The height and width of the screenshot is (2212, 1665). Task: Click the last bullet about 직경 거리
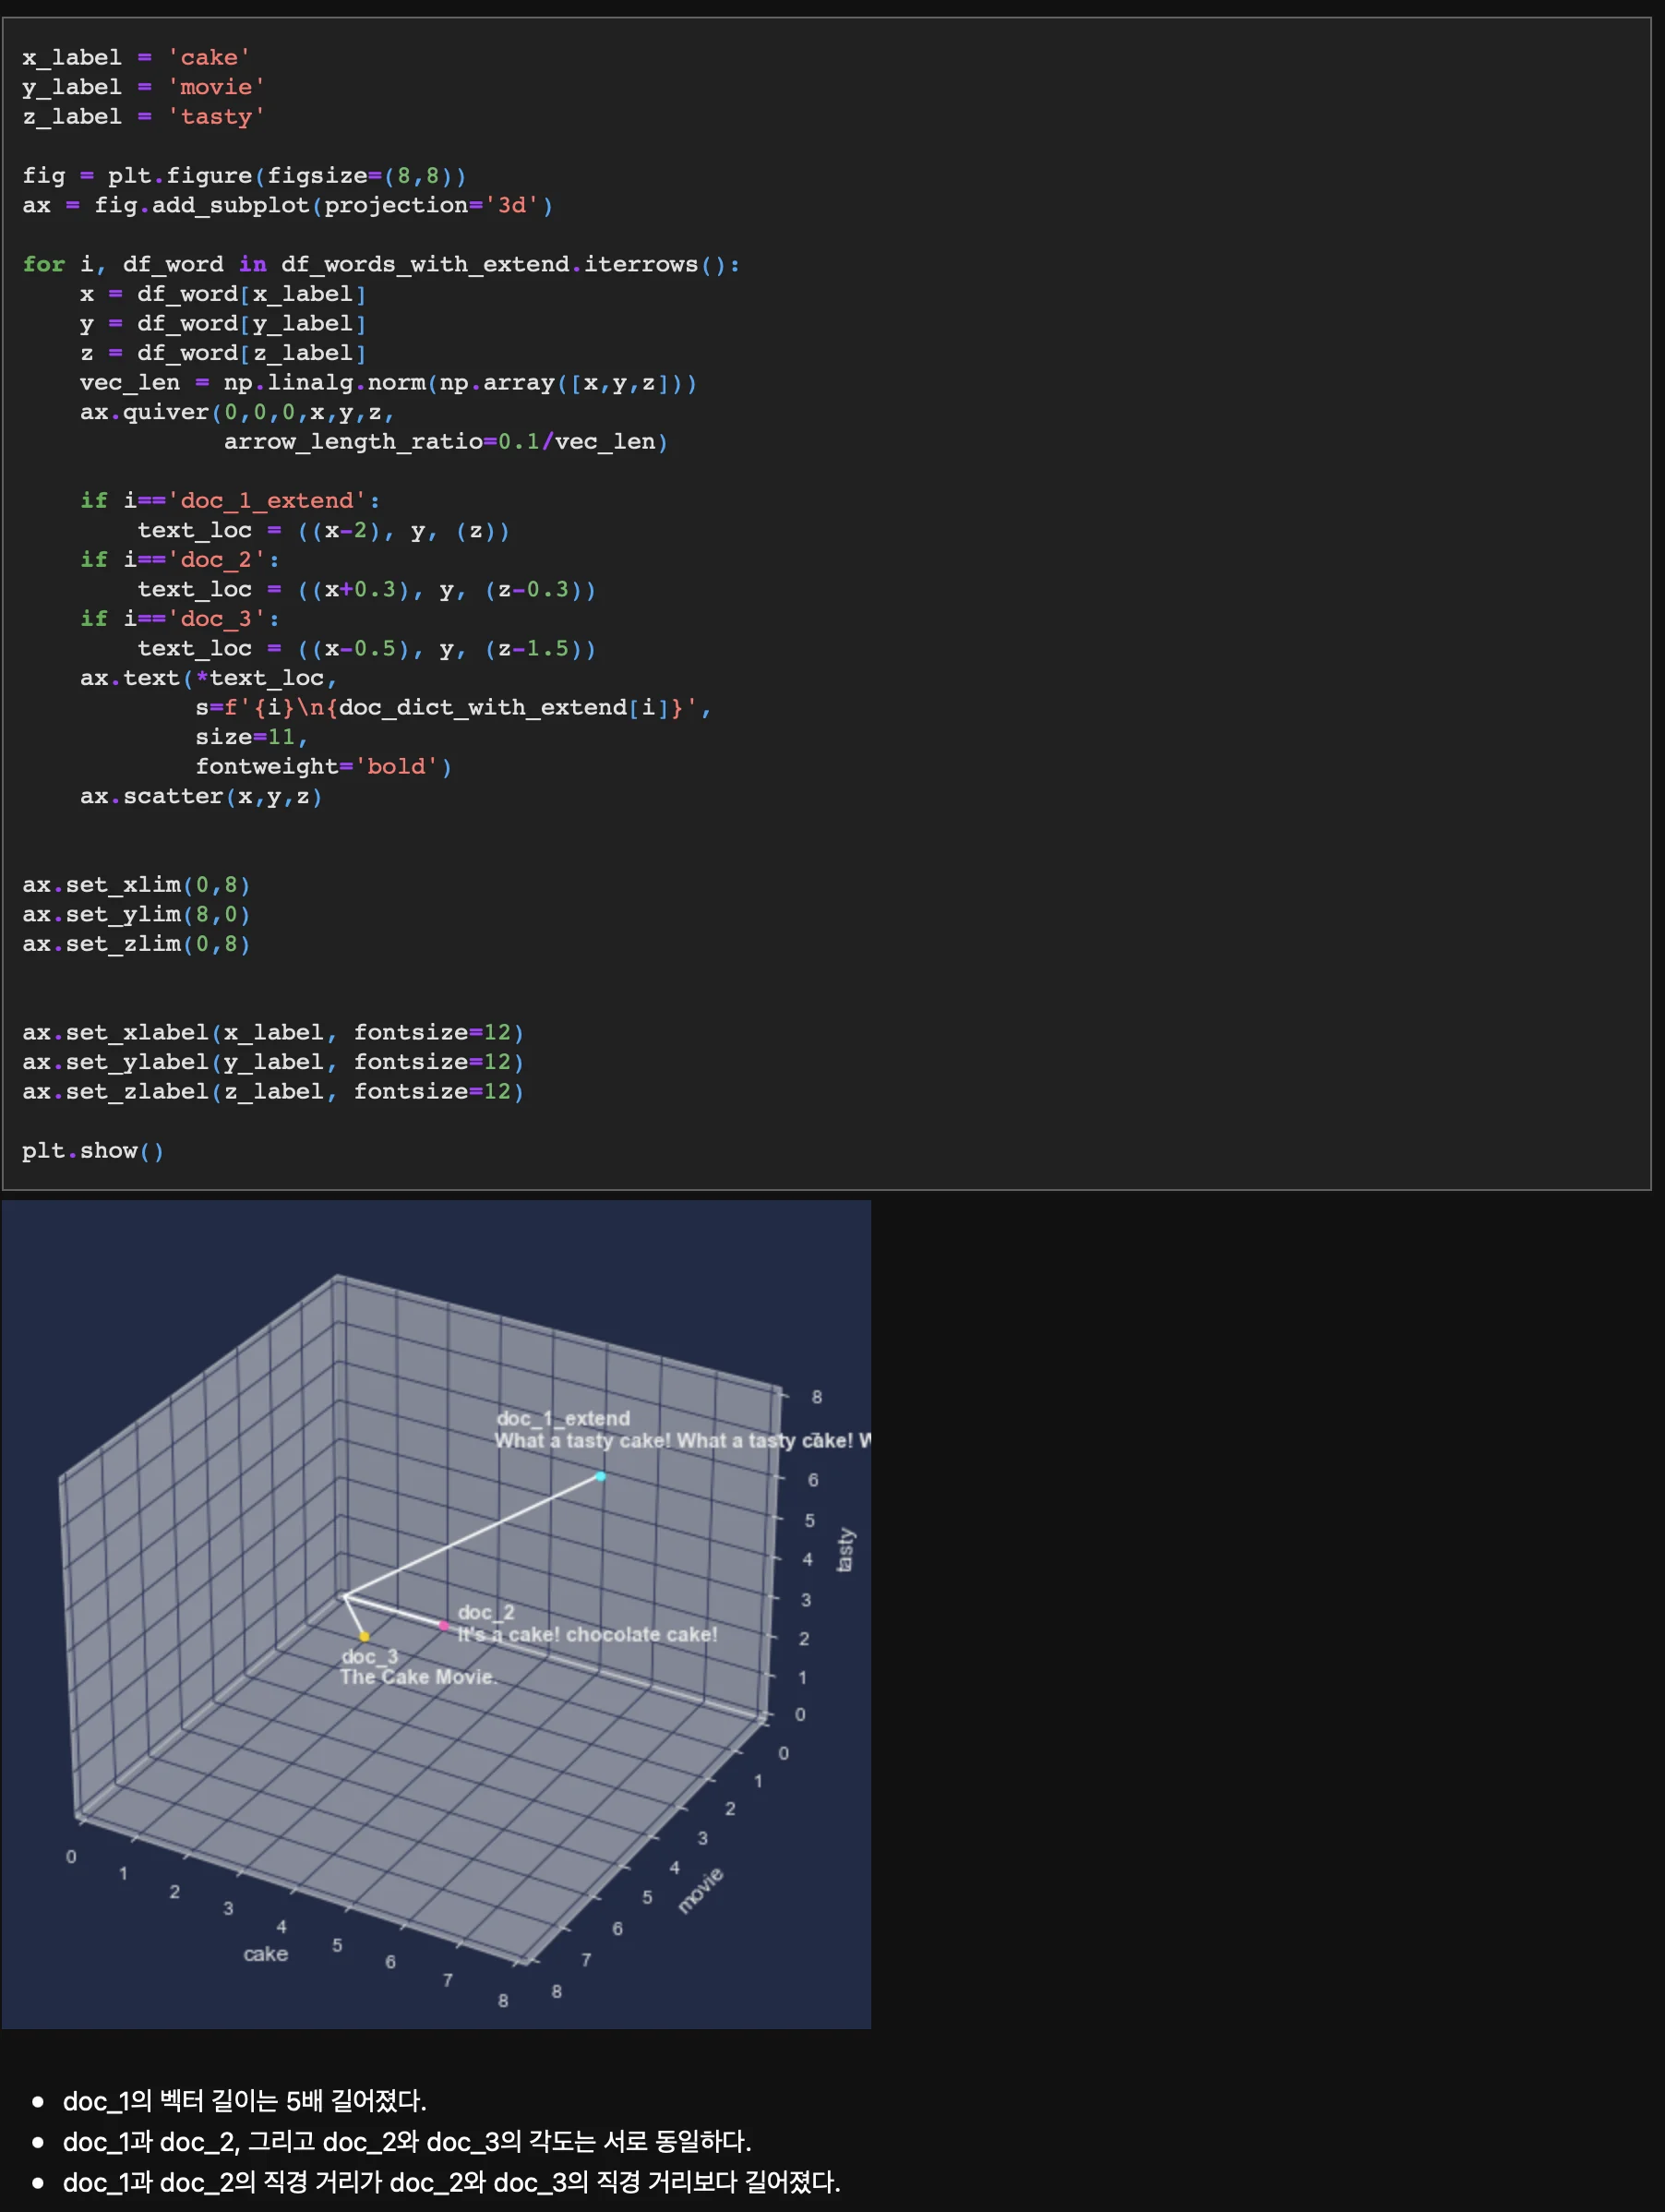pyautogui.click(x=451, y=2182)
